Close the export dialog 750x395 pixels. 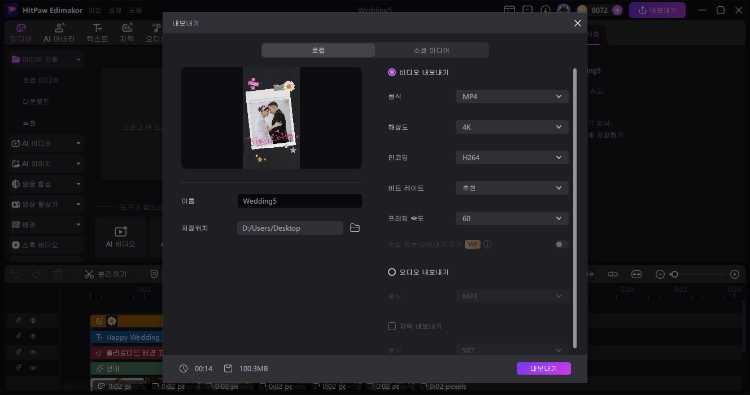pos(577,23)
